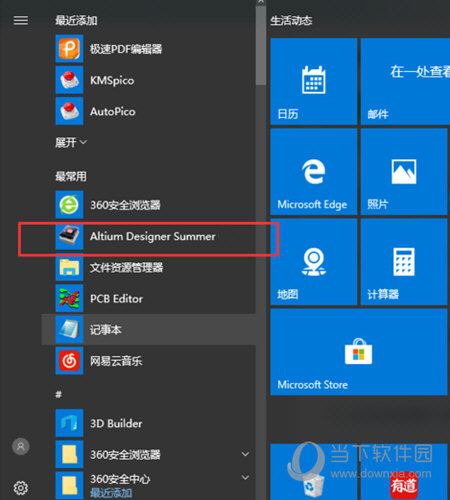Image resolution: width=450 pixels, height=500 pixels.
Task: Click the 记事本 notepad icon
Action: (x=69, y=329)
